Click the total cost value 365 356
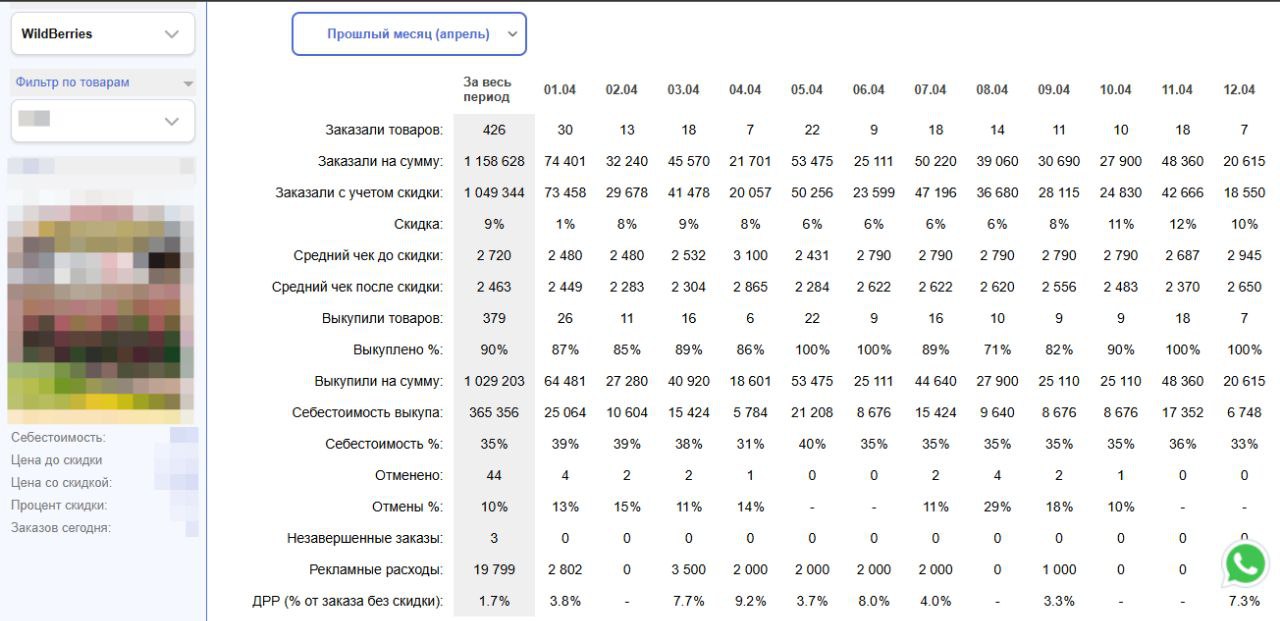This screenshot has height=621, width=1280. (494, 412)
